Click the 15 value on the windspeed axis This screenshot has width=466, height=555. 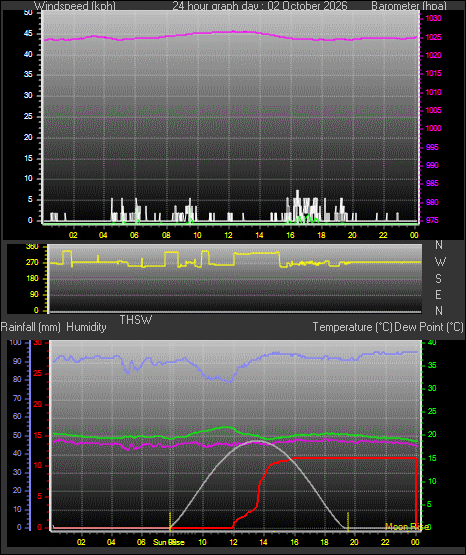(x=28, y=158)
